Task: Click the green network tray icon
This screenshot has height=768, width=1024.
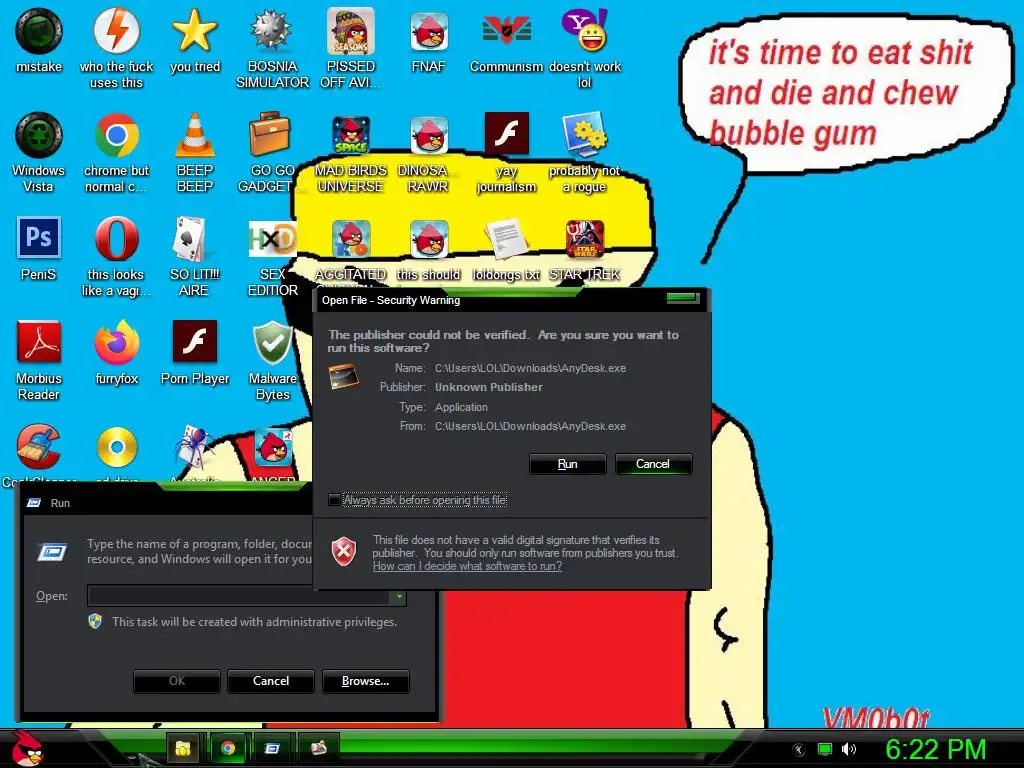Action: point(825,749)
